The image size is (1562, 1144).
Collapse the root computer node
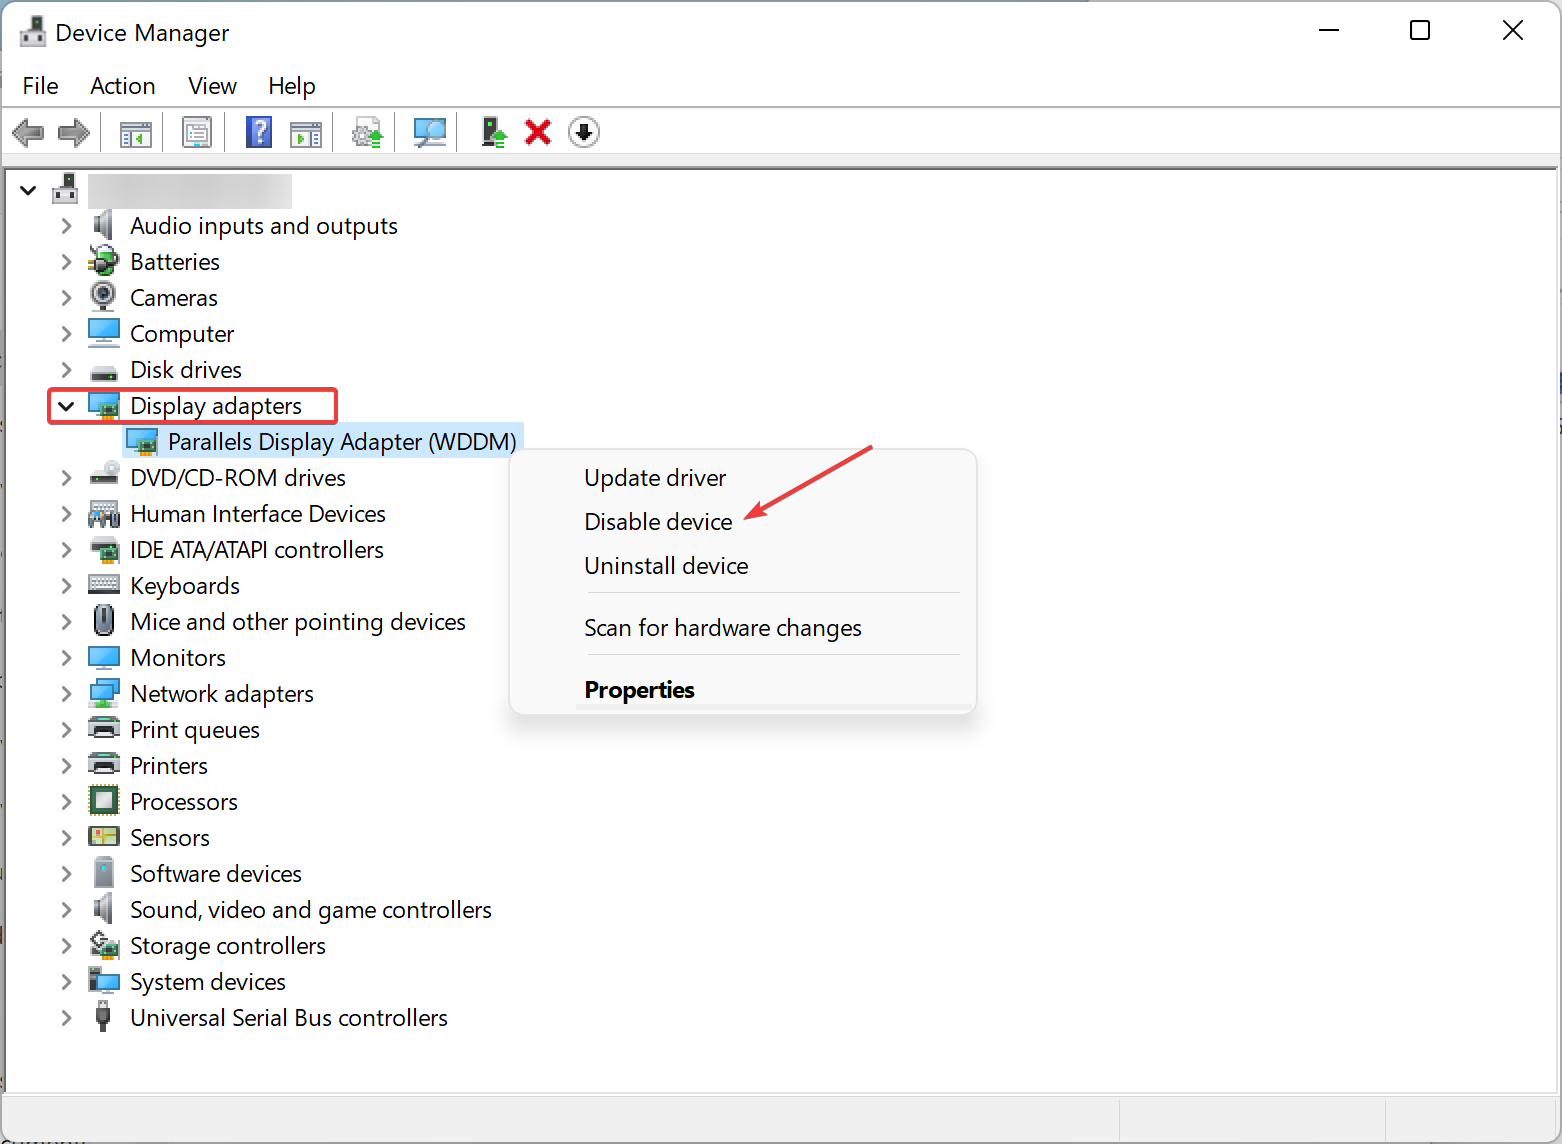(28, 190)
